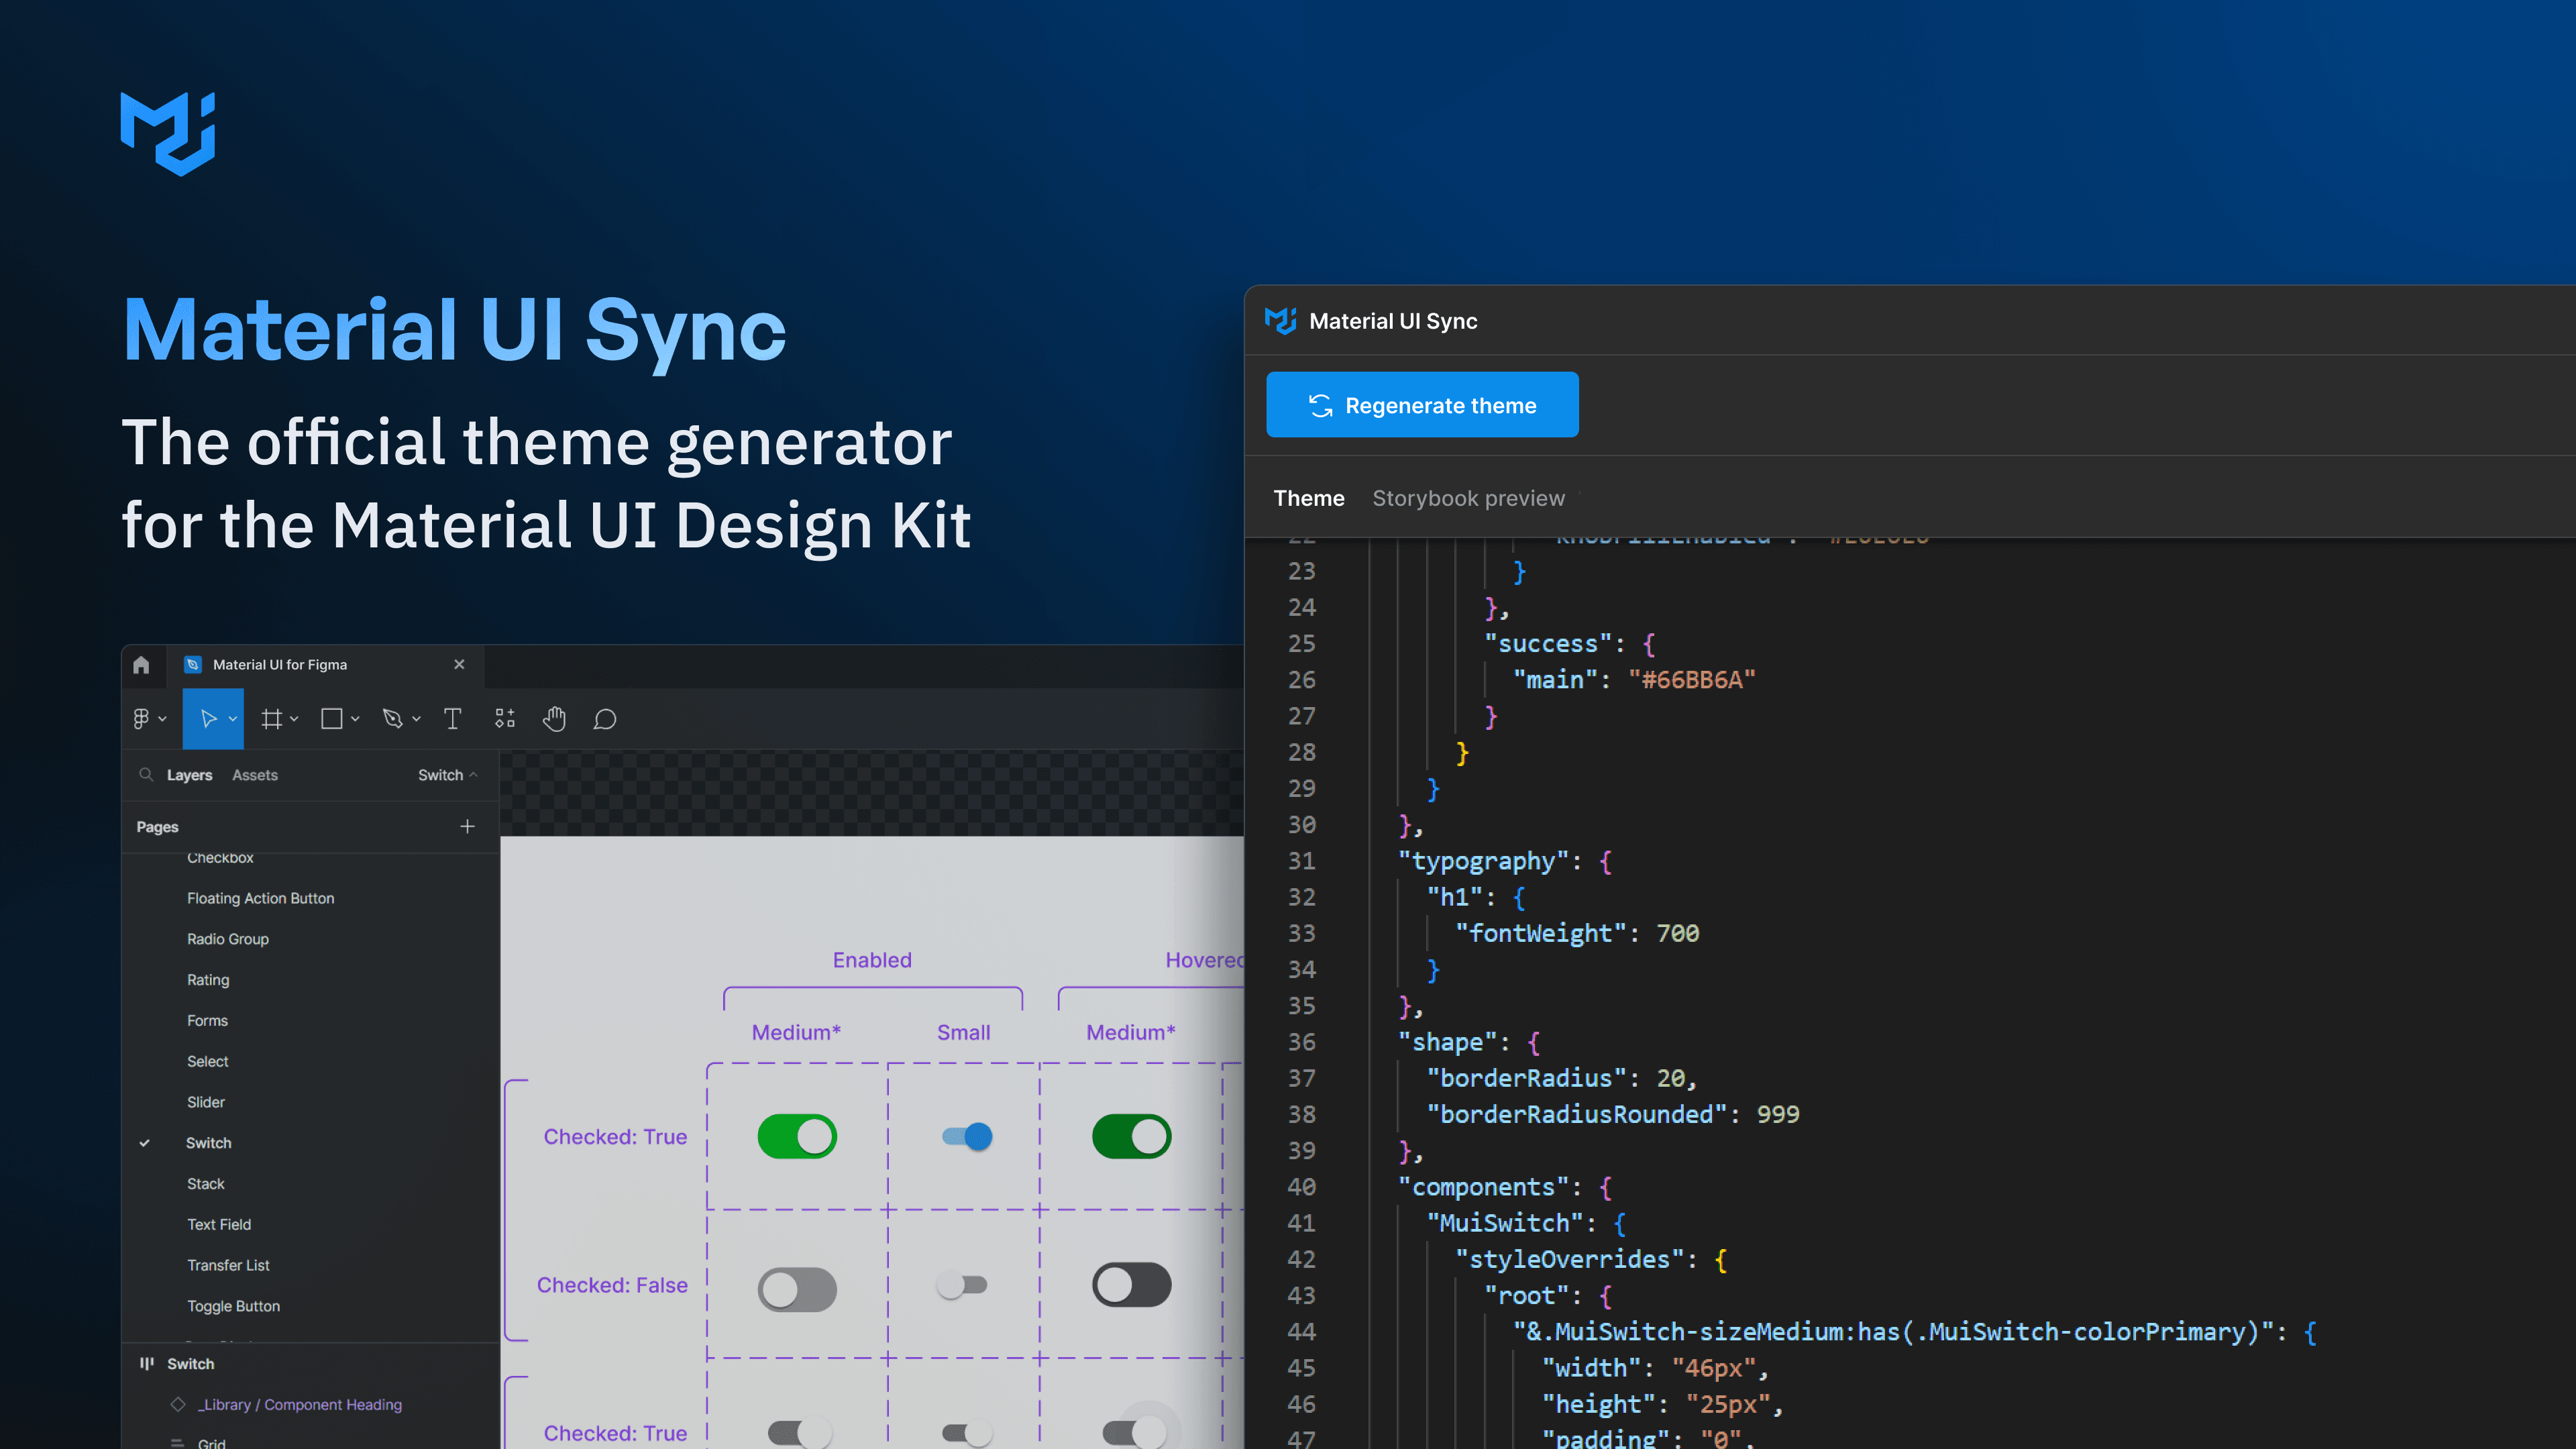This screenshot has height=1449, width=2576.
Task: Open Frame tool dropdown chevron
Action: point(294,719)
